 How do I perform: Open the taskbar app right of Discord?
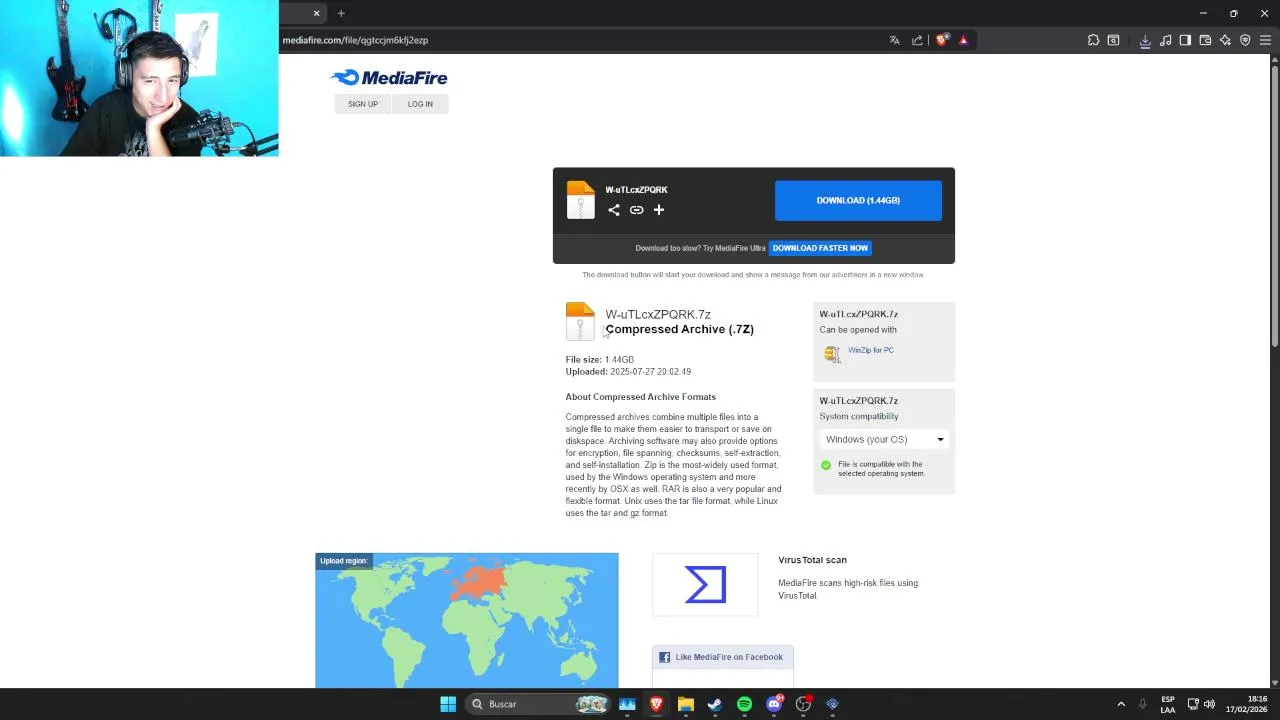(803, 704)
